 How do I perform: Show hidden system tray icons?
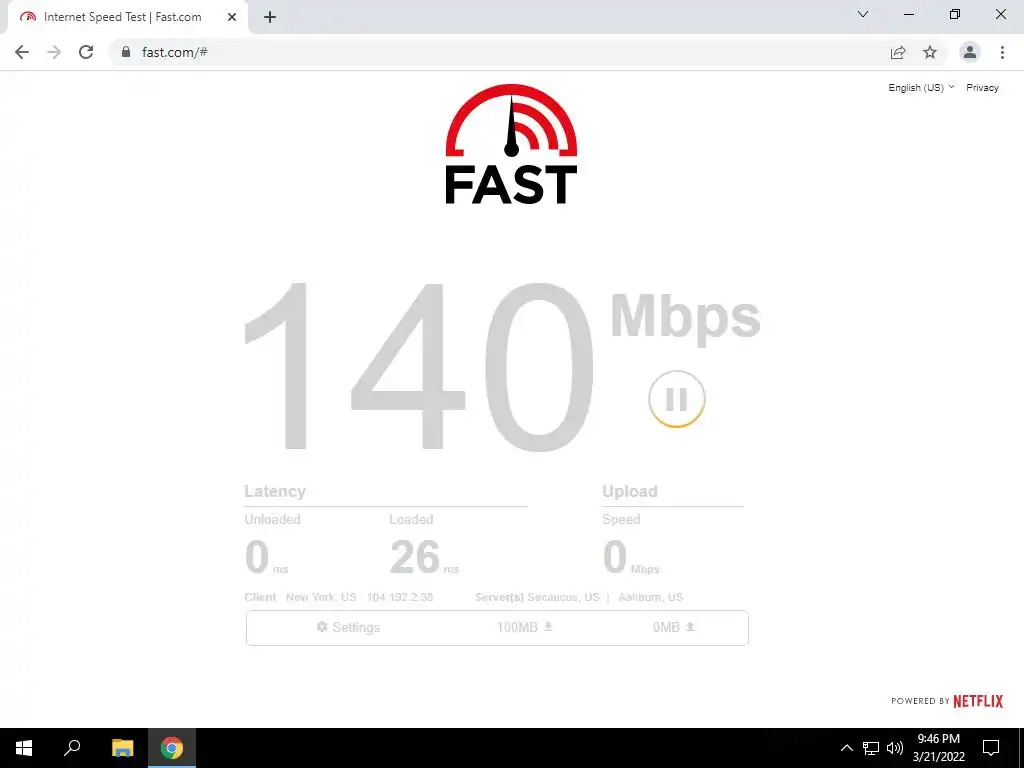tap(846, 748)
